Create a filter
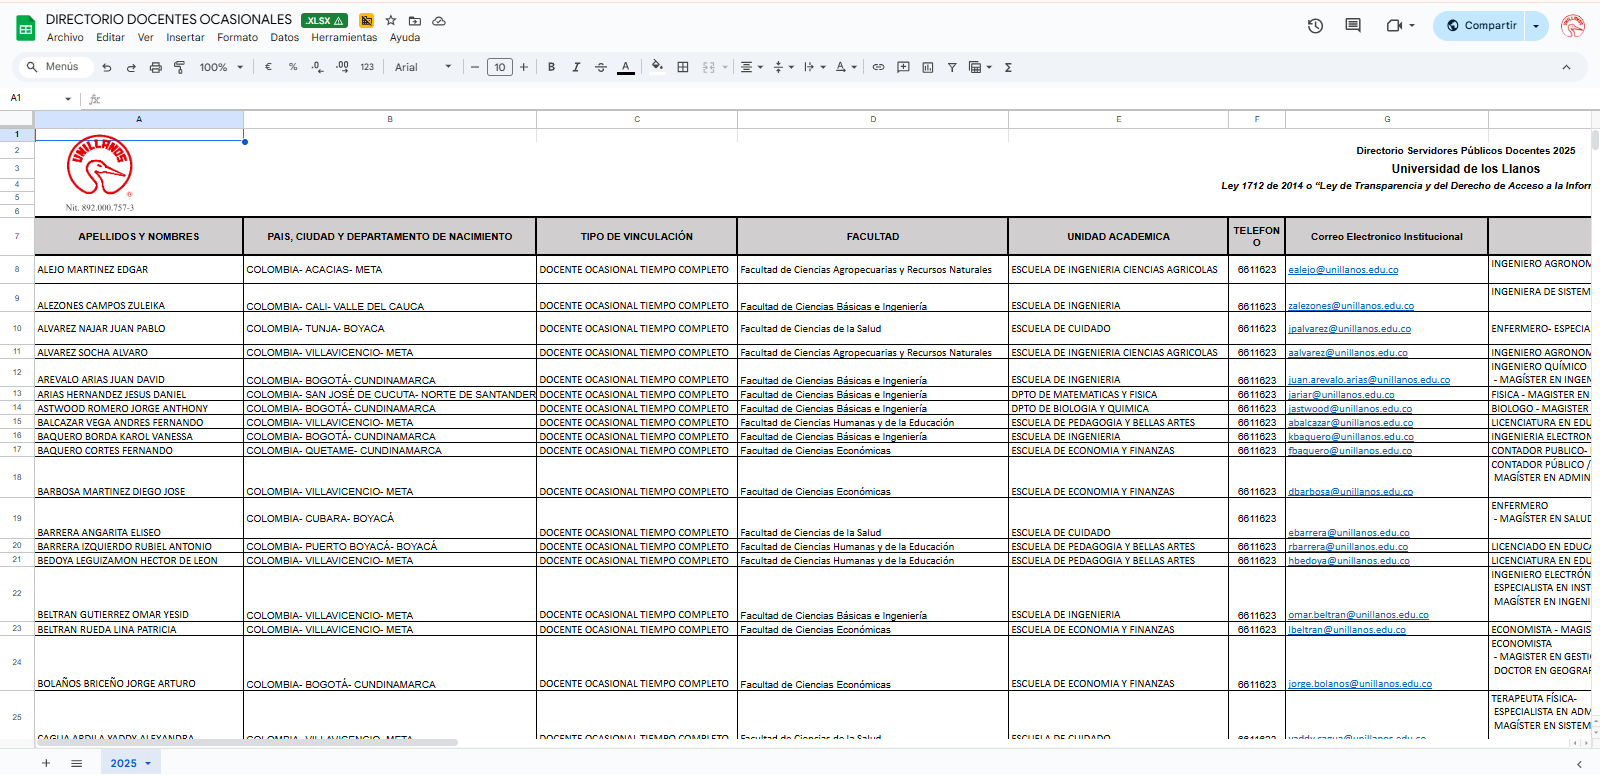 952,67
